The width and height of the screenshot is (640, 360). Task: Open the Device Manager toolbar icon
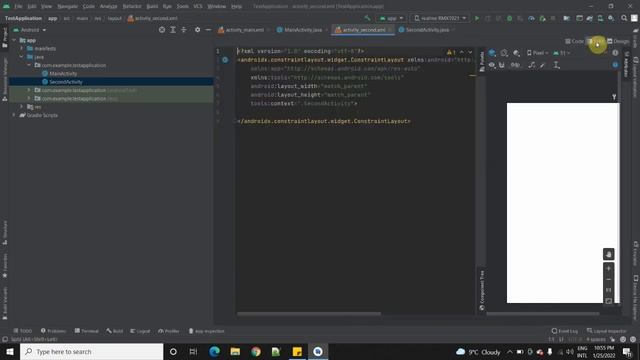pyautogui.click(x=600, y=18)
